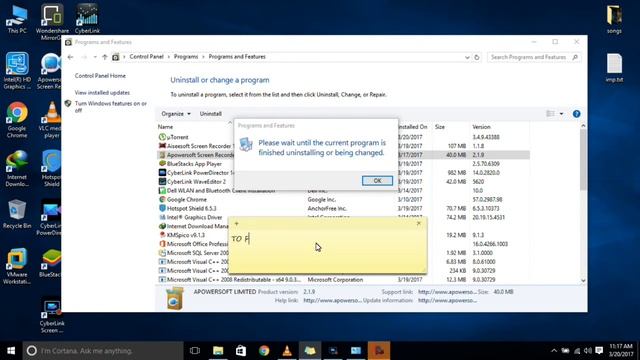Click Programs and Features breadcrumb segment
The width and height of the screenshot is (640, 360).
[237, 57]
